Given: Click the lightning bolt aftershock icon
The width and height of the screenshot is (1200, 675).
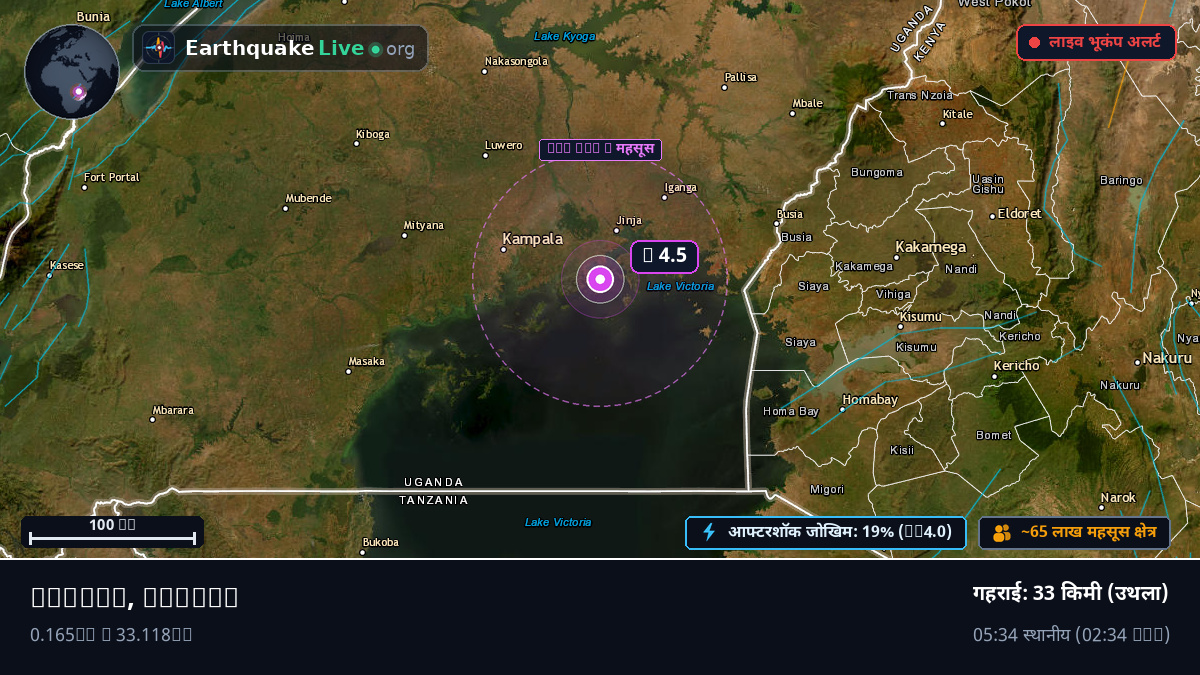Looking at the screenshot, I should click(709, 532).
